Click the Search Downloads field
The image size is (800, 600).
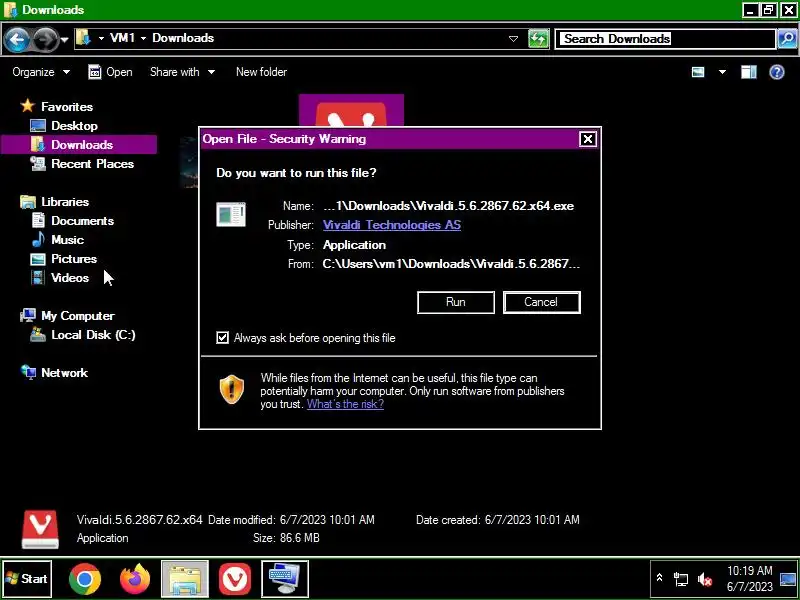pos(665,39)
